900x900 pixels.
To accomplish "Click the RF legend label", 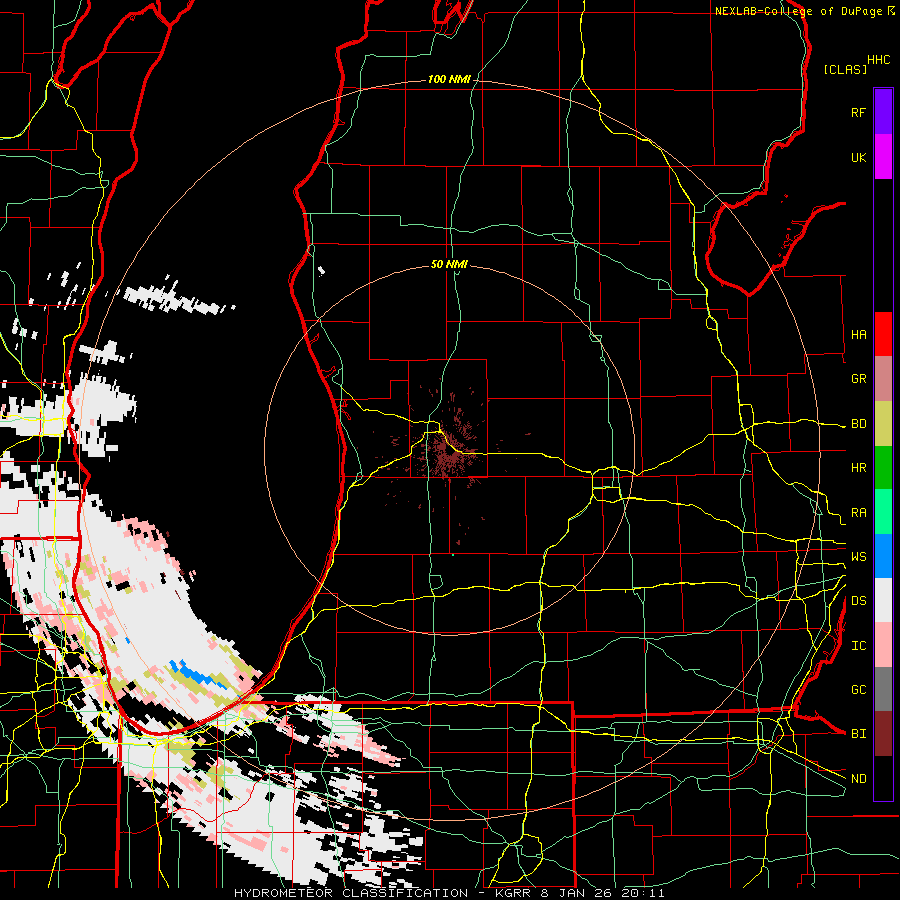I will coord(858,112).
